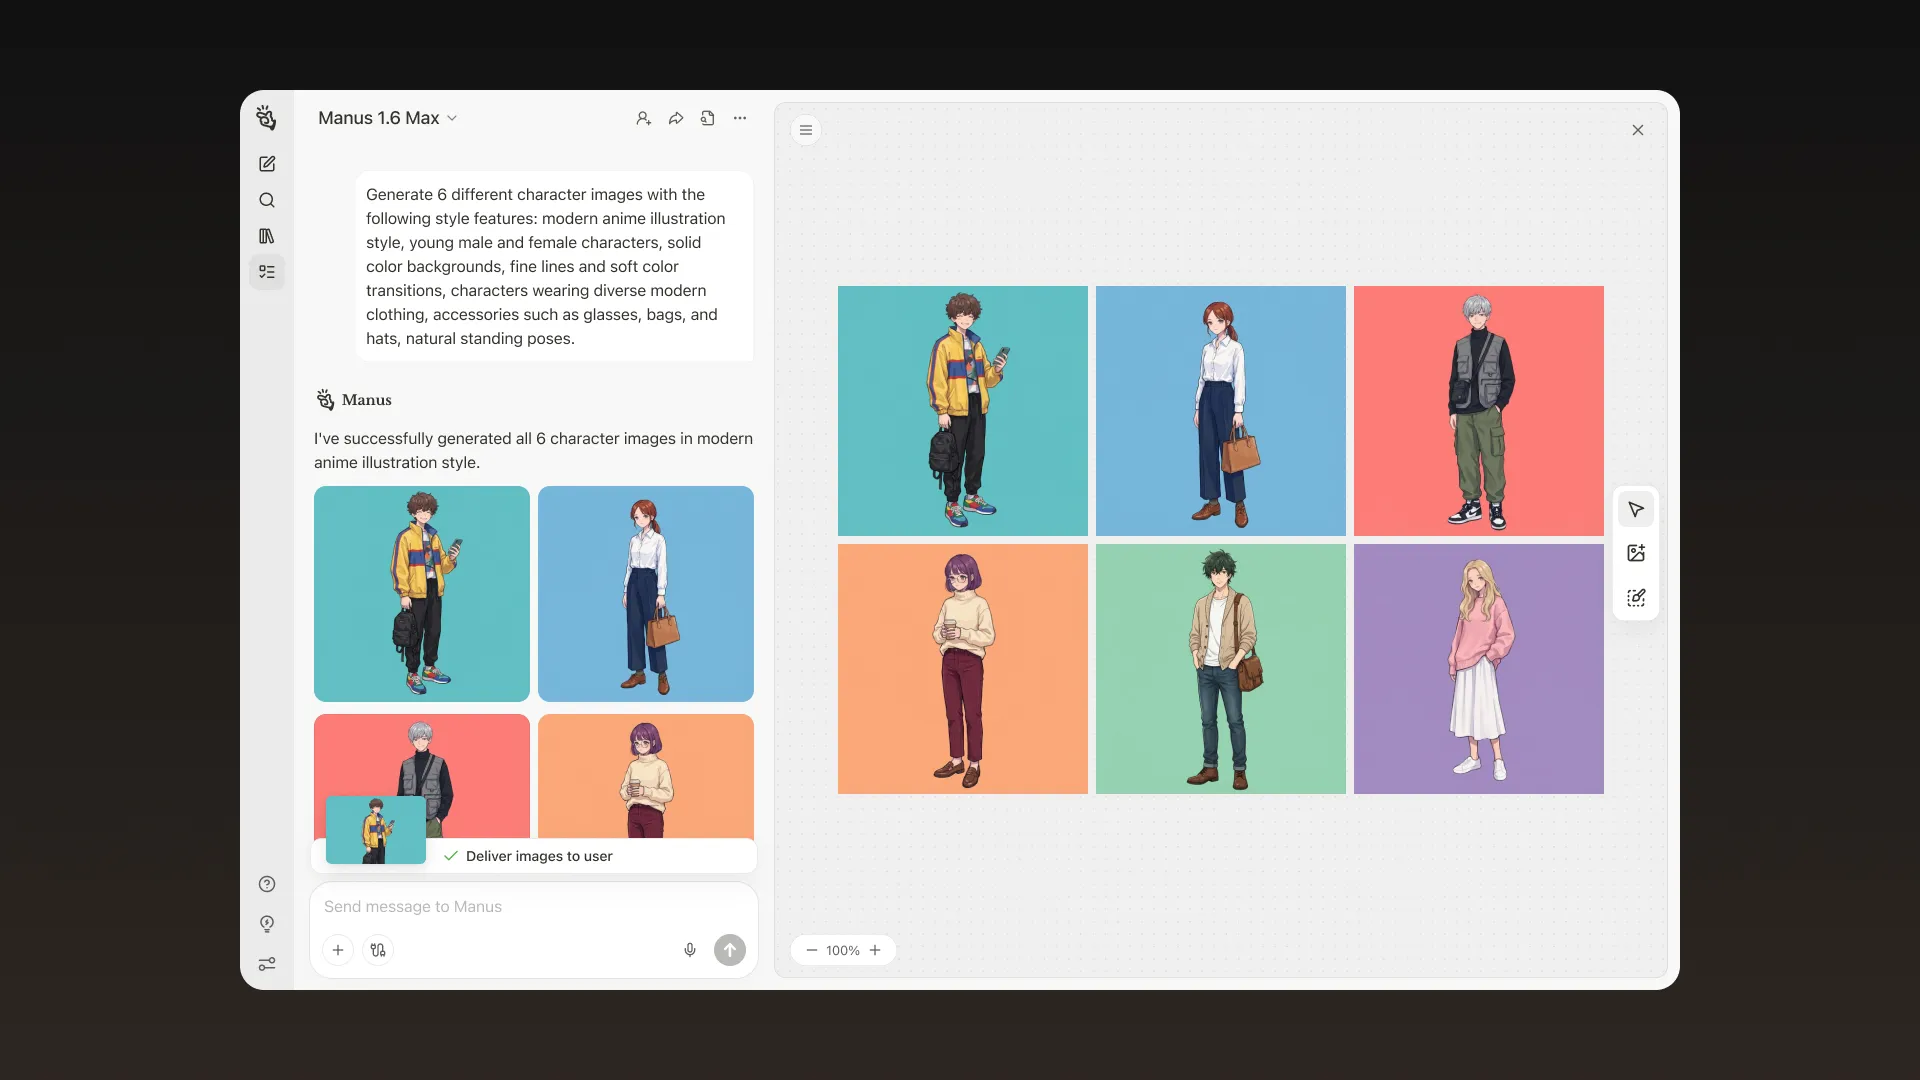The height and width of the screenshot is (1080, 1920).
Task: Click the microphone to dictate a message
Action: (x=690, y=950)
